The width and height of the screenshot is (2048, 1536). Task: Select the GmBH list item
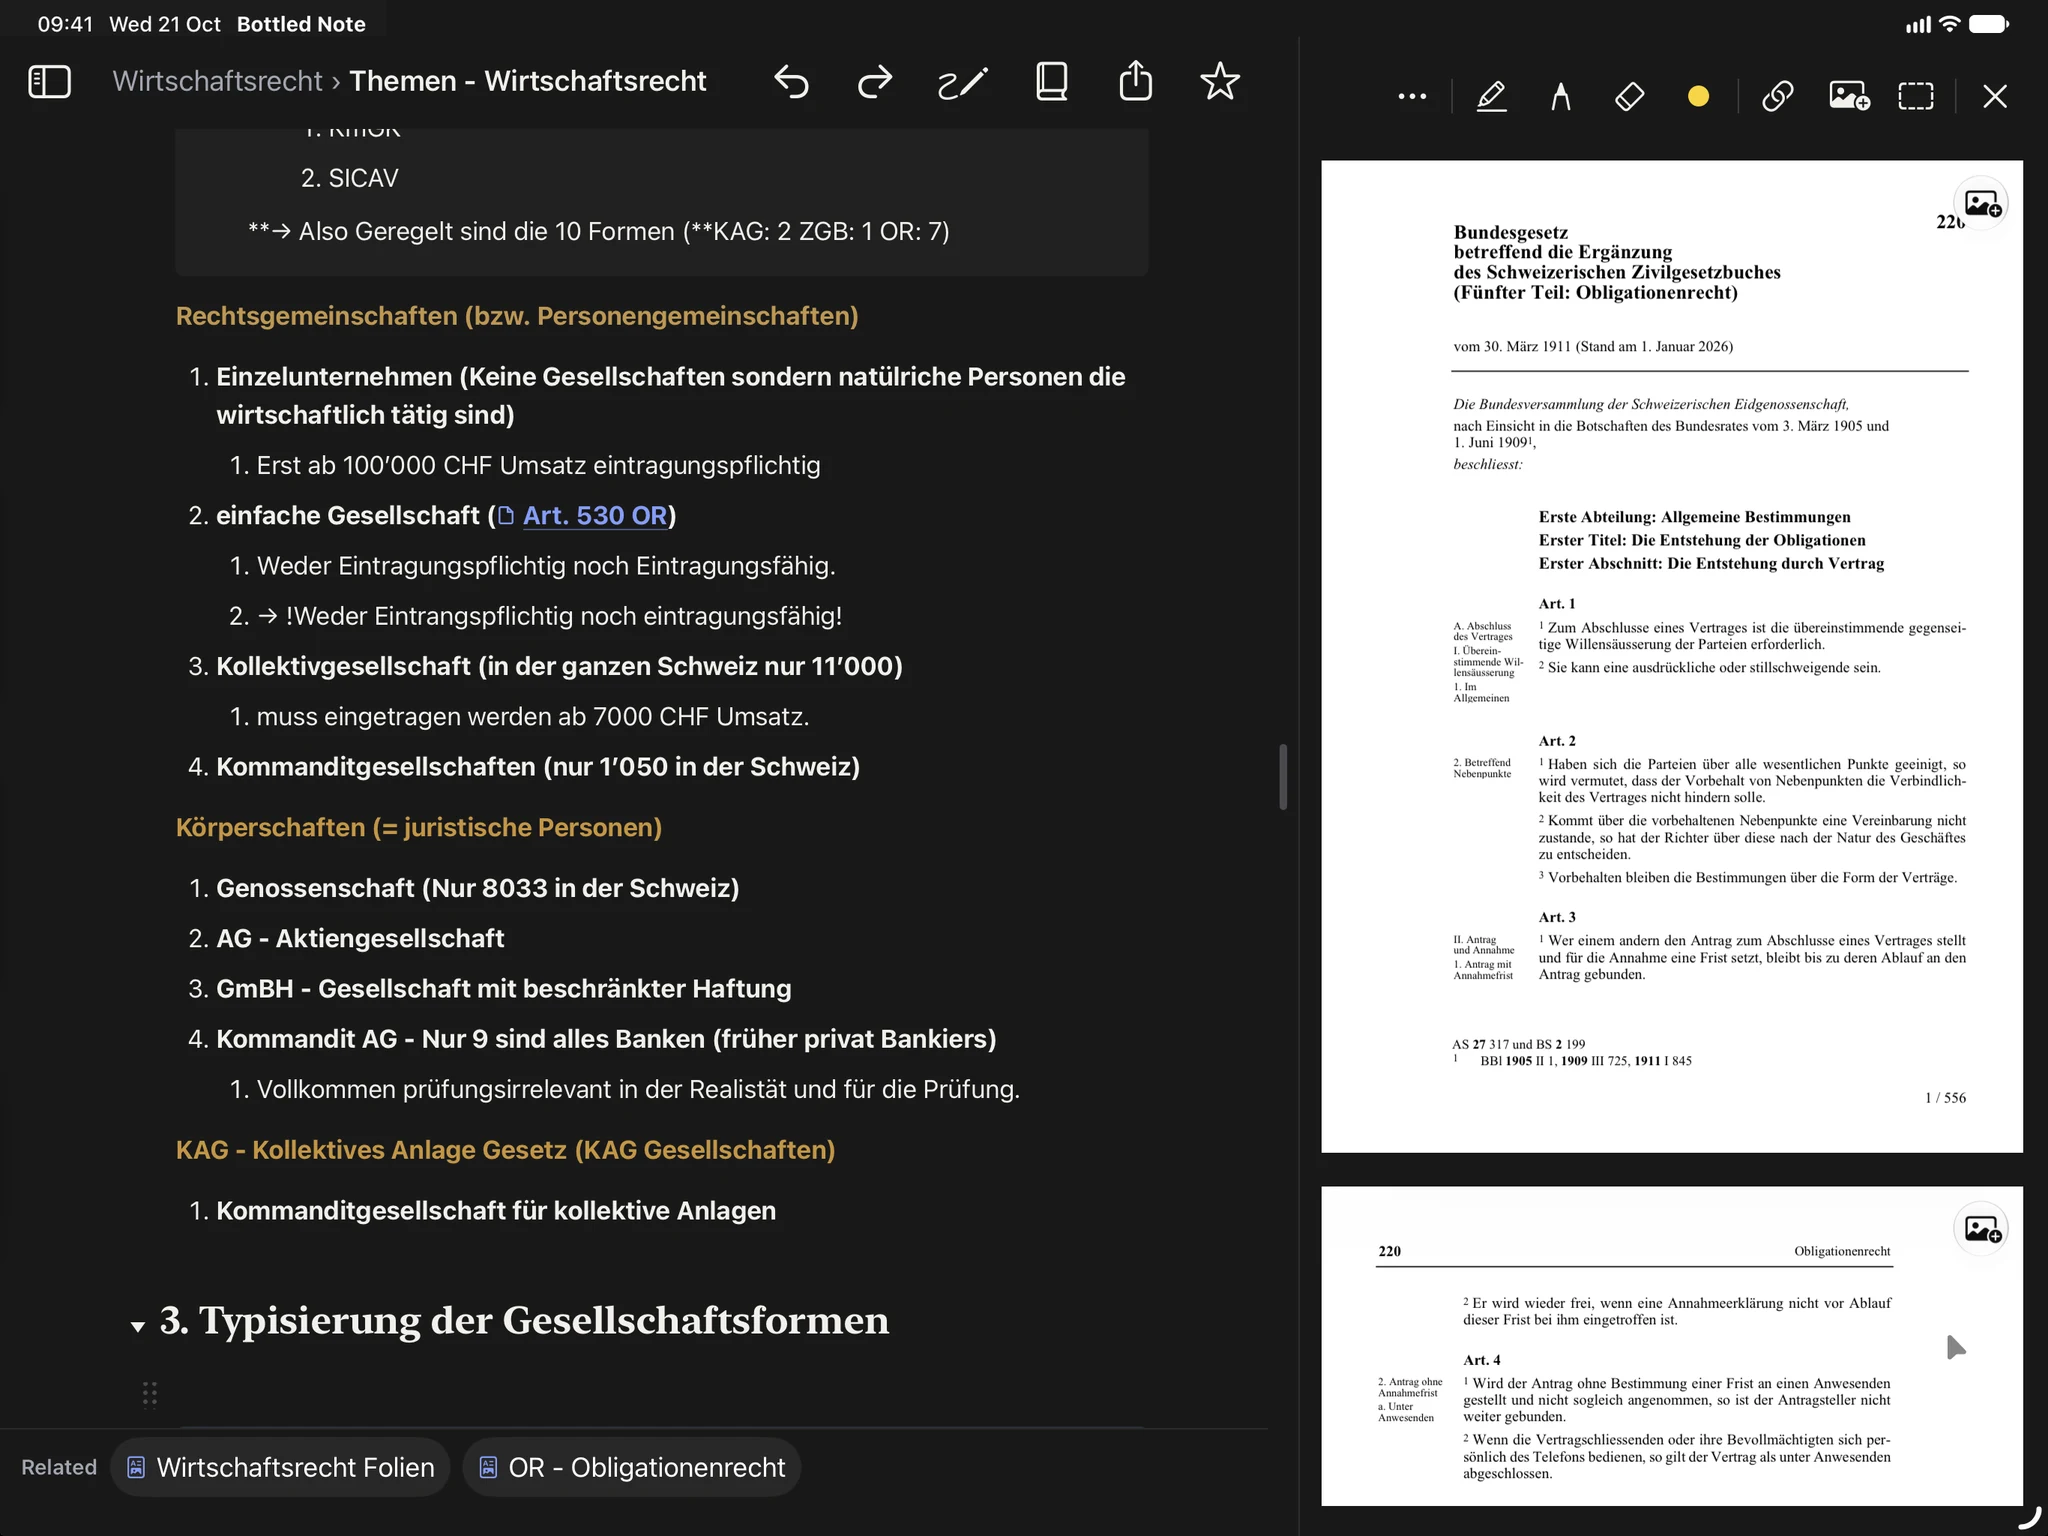[x=504, y=989]
